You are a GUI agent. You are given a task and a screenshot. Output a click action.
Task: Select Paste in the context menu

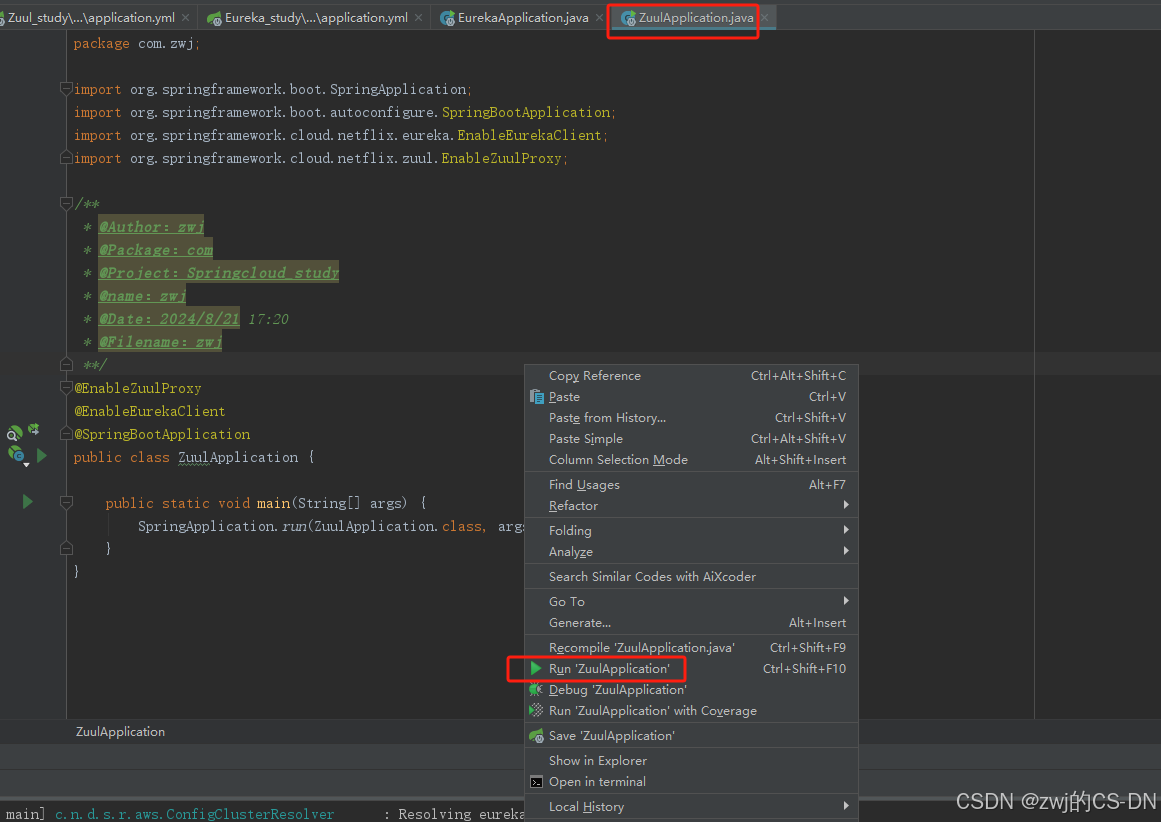tap(692, 397)
